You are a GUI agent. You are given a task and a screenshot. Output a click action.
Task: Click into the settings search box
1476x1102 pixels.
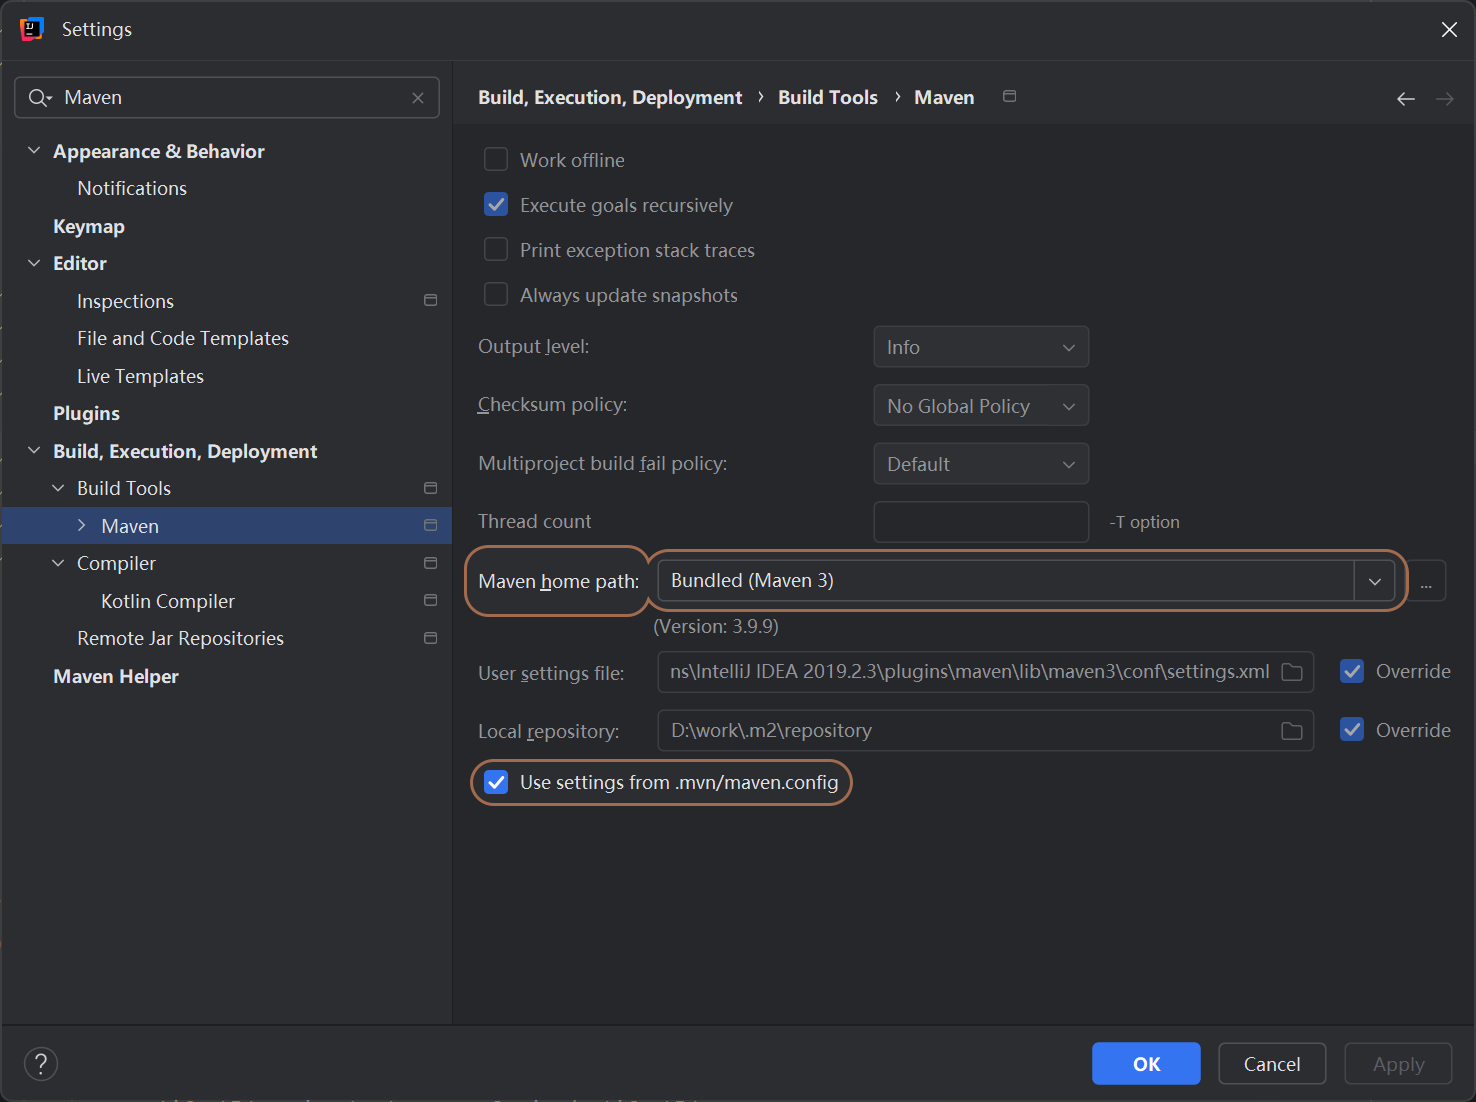pyautogui.click(x=227, y=98)
